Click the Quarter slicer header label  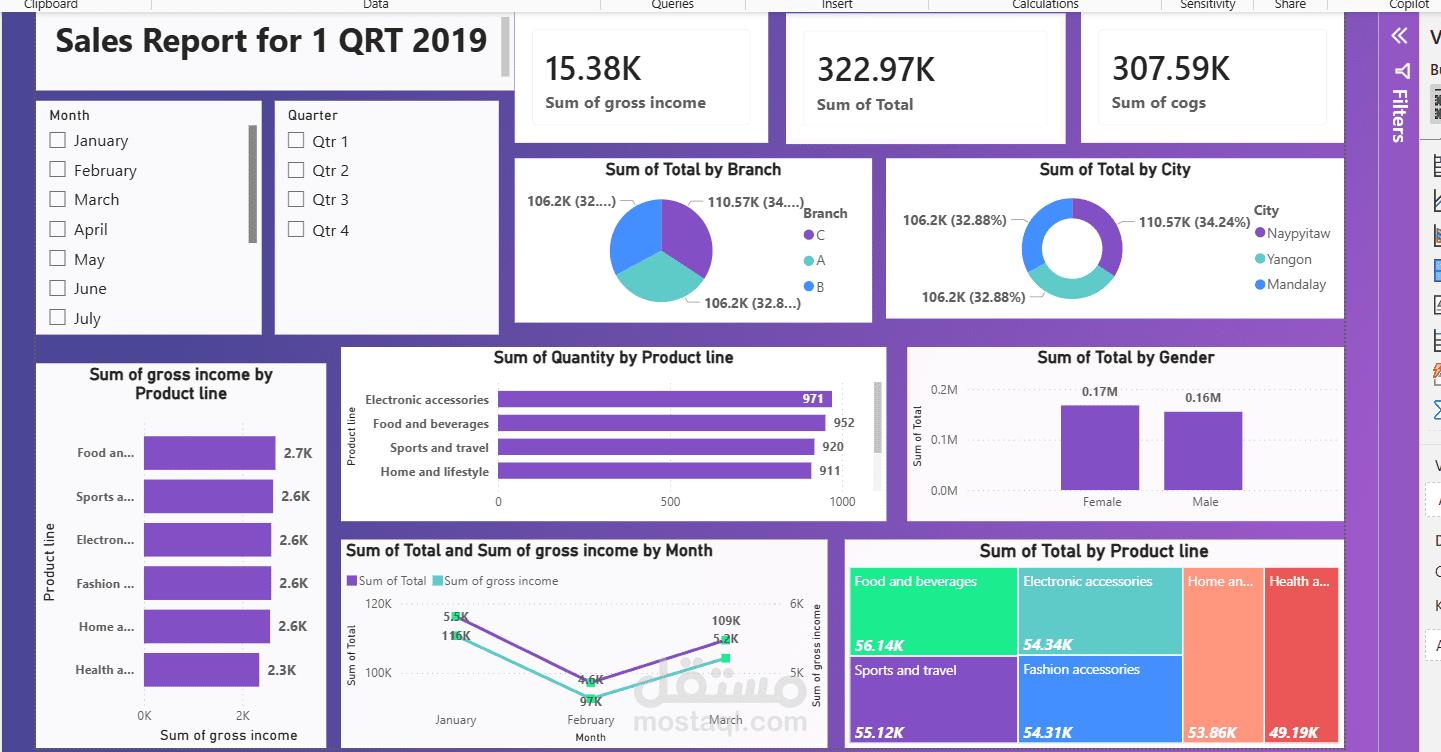[x=313, y=115]
